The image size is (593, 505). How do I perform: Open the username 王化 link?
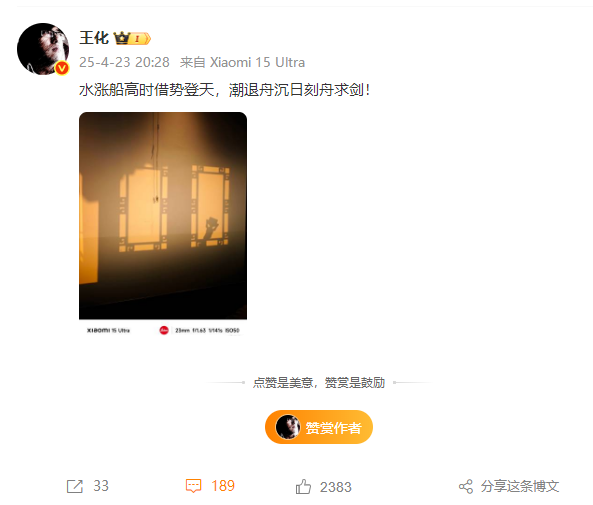tap(94, 38)
